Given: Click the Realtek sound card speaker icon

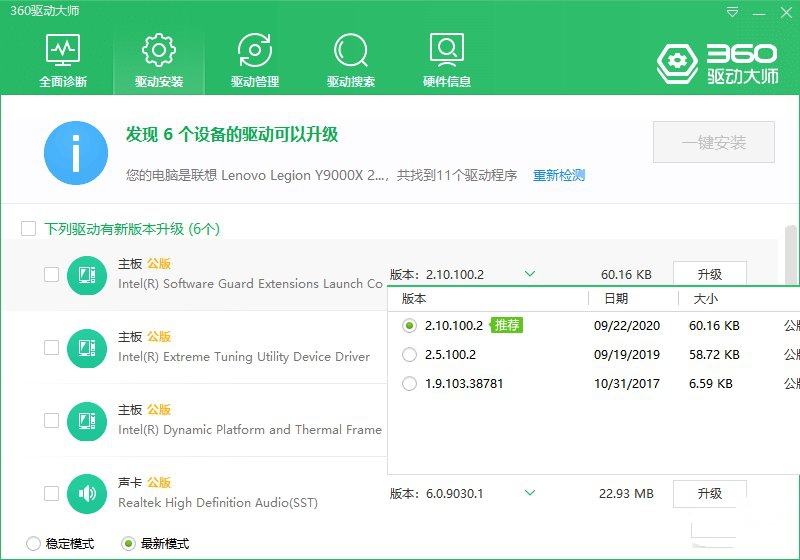Looking at the screenshot, I should (x=87, y=493).
